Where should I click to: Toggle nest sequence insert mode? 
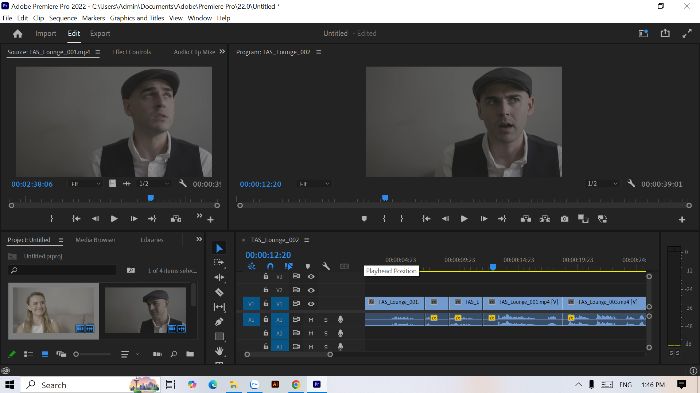[251, 266]
